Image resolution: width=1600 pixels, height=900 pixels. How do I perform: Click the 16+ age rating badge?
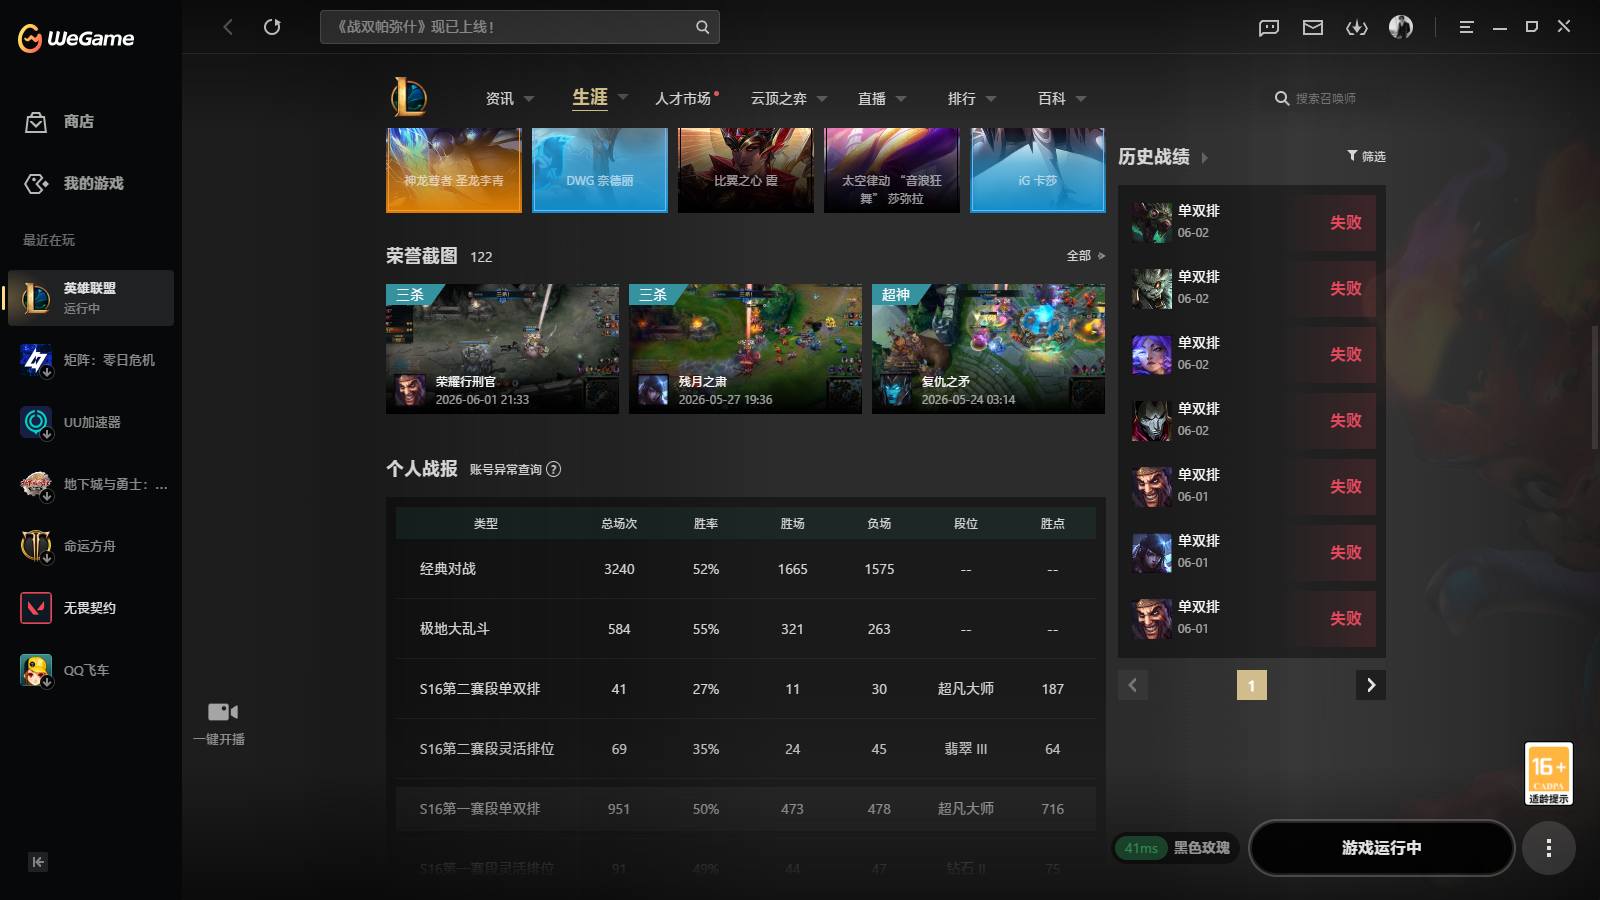[1548, 773]
